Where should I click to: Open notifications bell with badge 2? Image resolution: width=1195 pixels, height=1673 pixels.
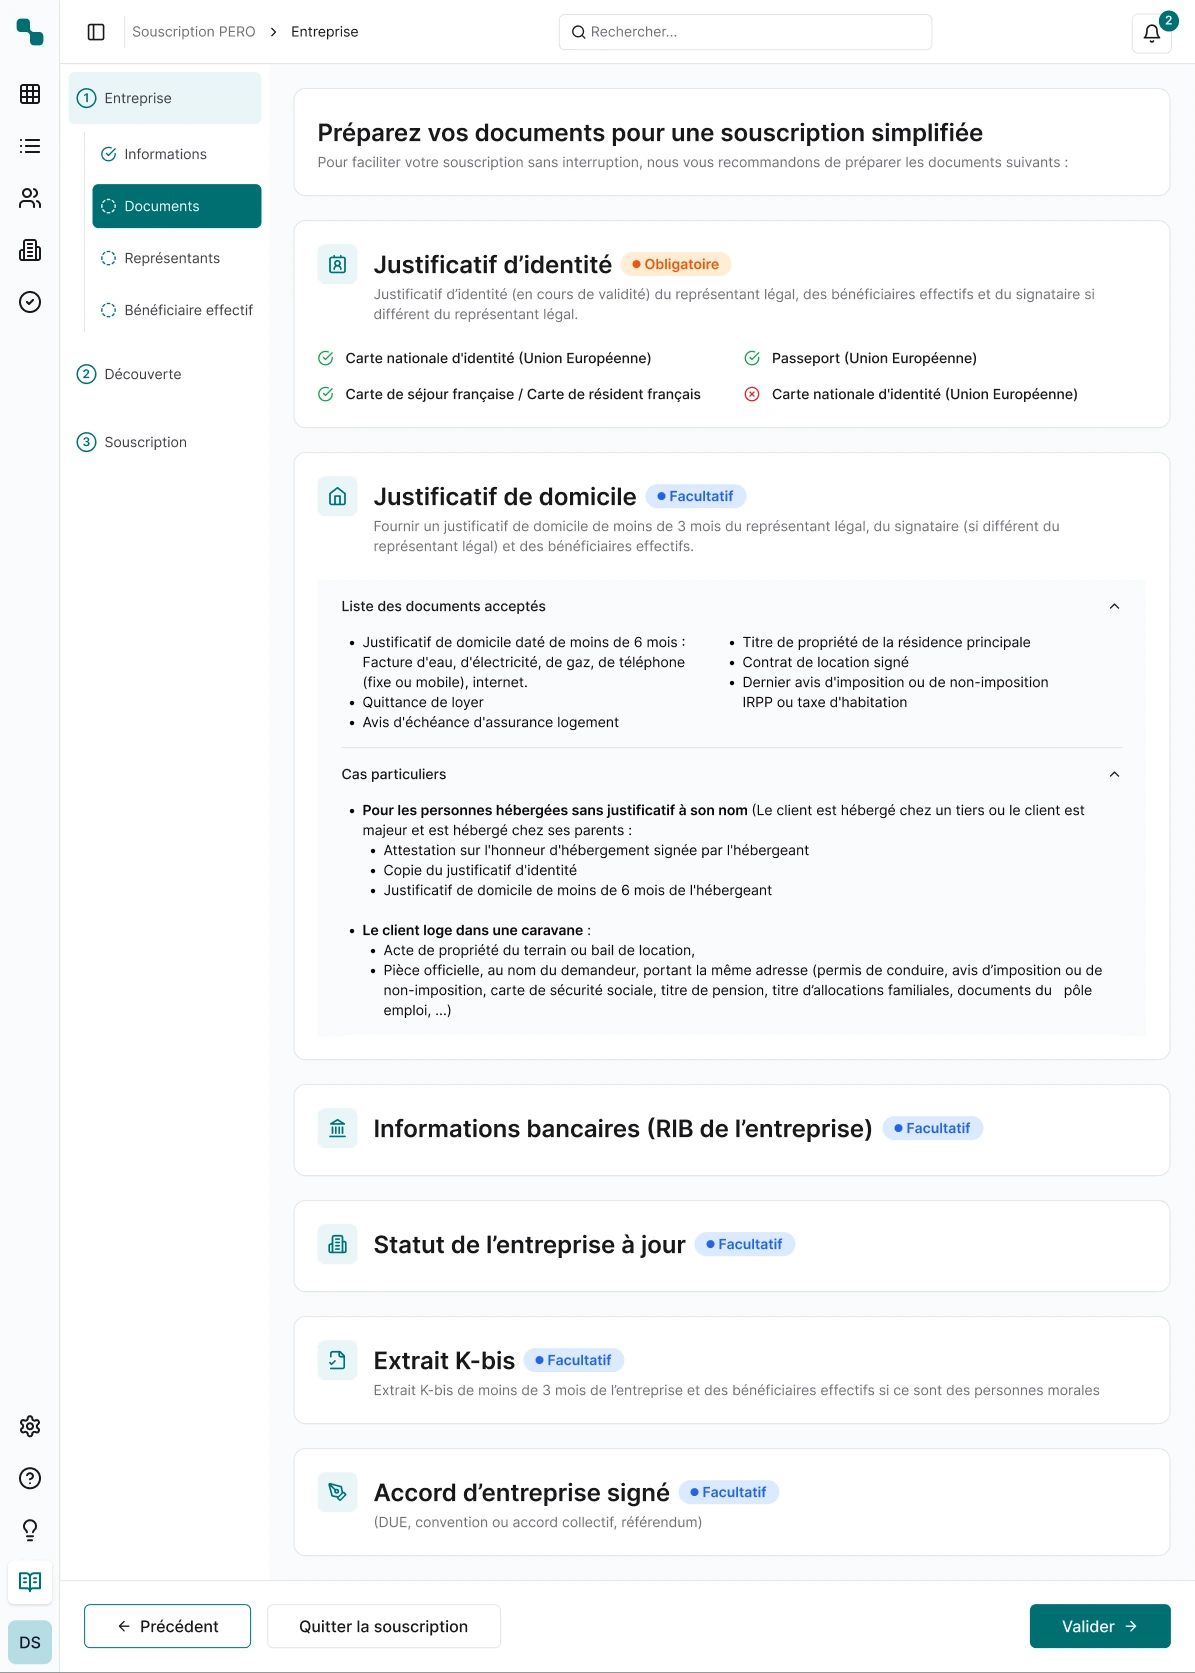click(x=1152, y=32)
